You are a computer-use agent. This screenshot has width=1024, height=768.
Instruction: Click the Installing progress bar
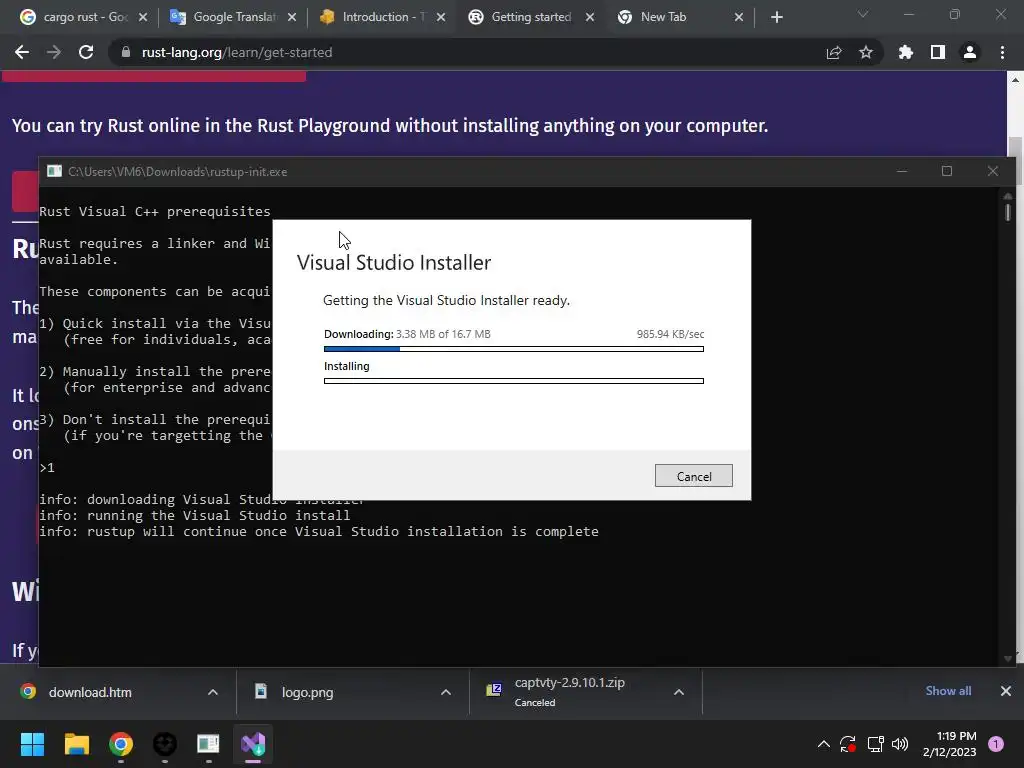[514, 381]
